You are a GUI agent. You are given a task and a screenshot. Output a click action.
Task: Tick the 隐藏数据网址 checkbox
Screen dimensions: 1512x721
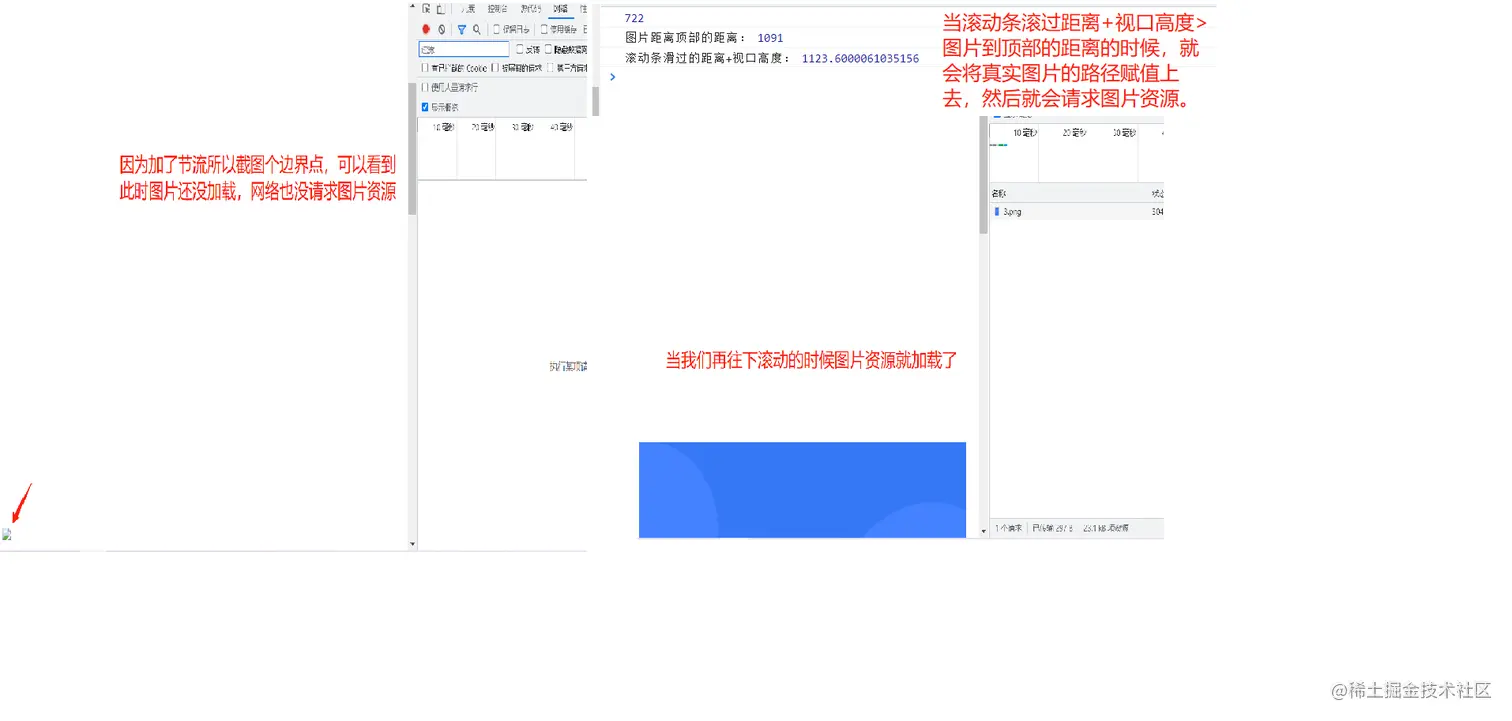coord(549,49)
